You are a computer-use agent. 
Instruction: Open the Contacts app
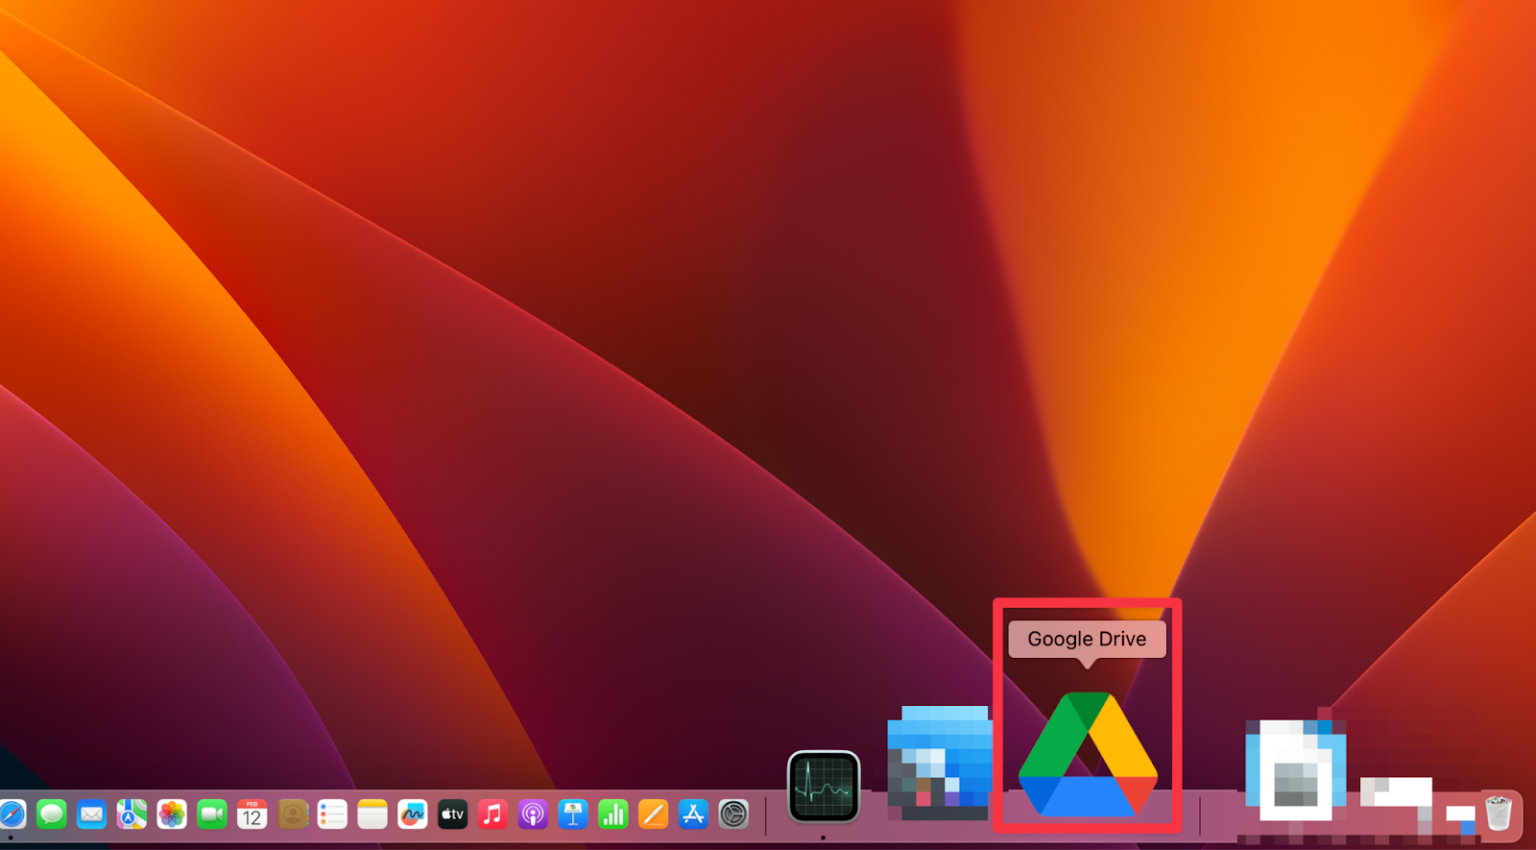click(x=291, y=814)
